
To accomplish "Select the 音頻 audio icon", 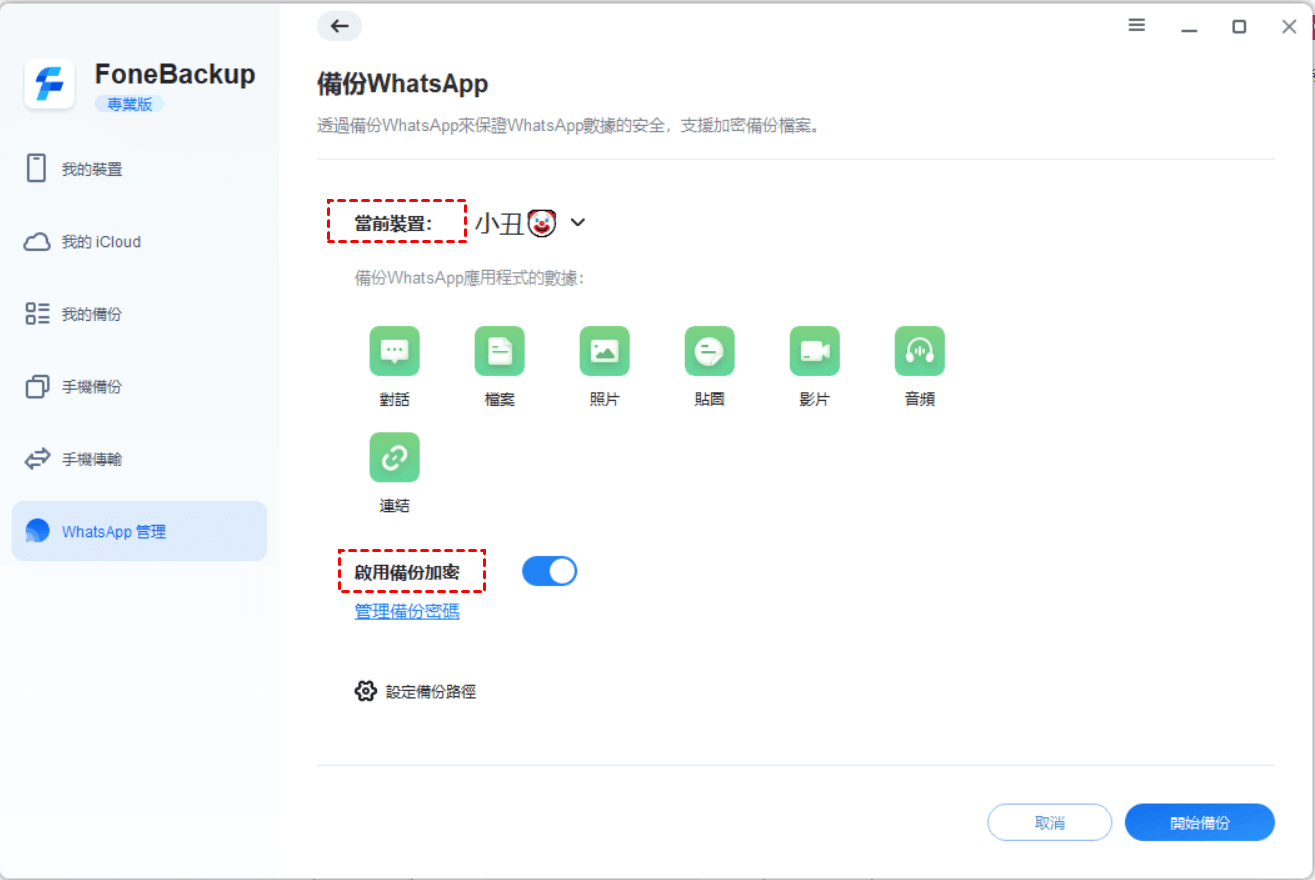I will 920,351.
